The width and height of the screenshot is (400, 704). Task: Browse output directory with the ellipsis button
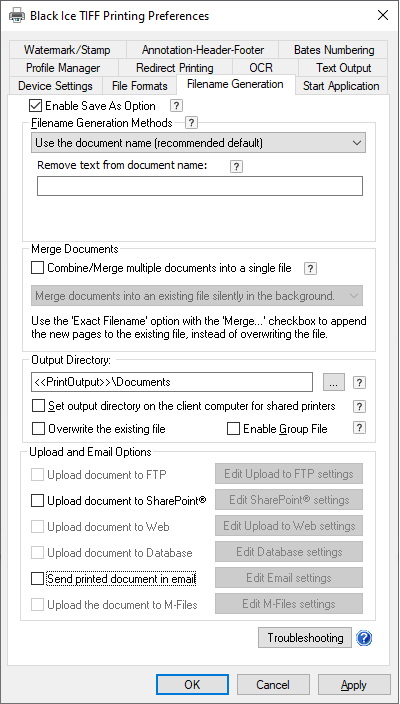coord(334,383)
